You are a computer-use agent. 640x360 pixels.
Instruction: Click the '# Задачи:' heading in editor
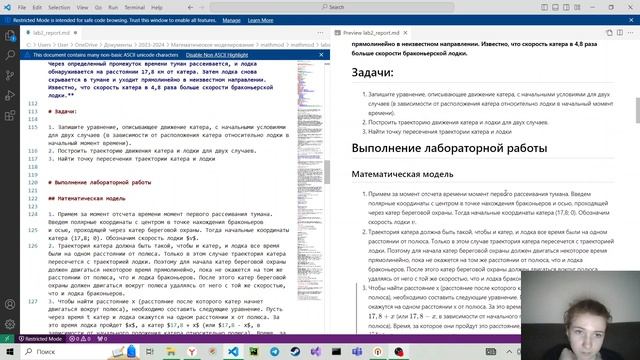pos(62,111)
